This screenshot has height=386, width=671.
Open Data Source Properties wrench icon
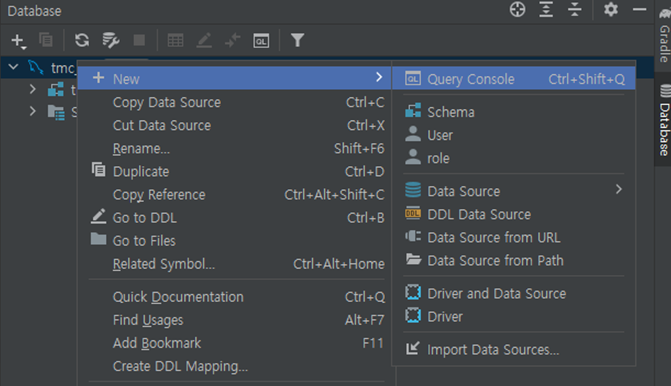pos(111,40)
